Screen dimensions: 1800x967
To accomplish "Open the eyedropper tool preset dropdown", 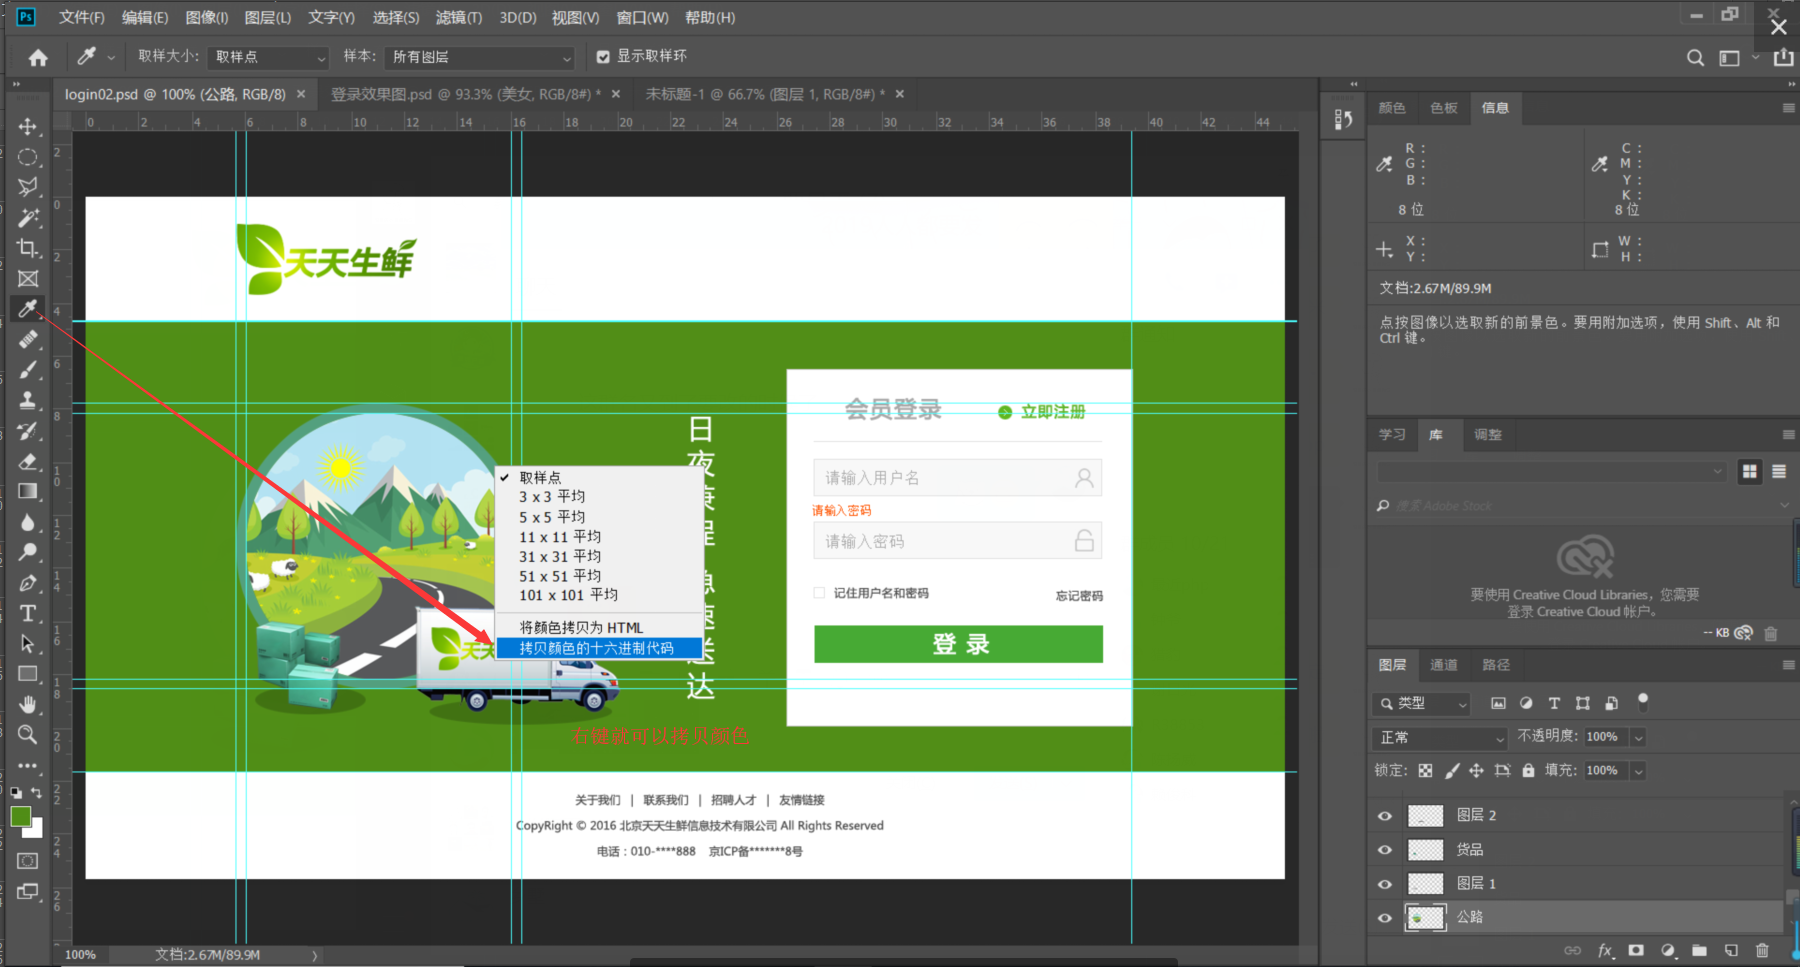I will [x=111, y=58].
